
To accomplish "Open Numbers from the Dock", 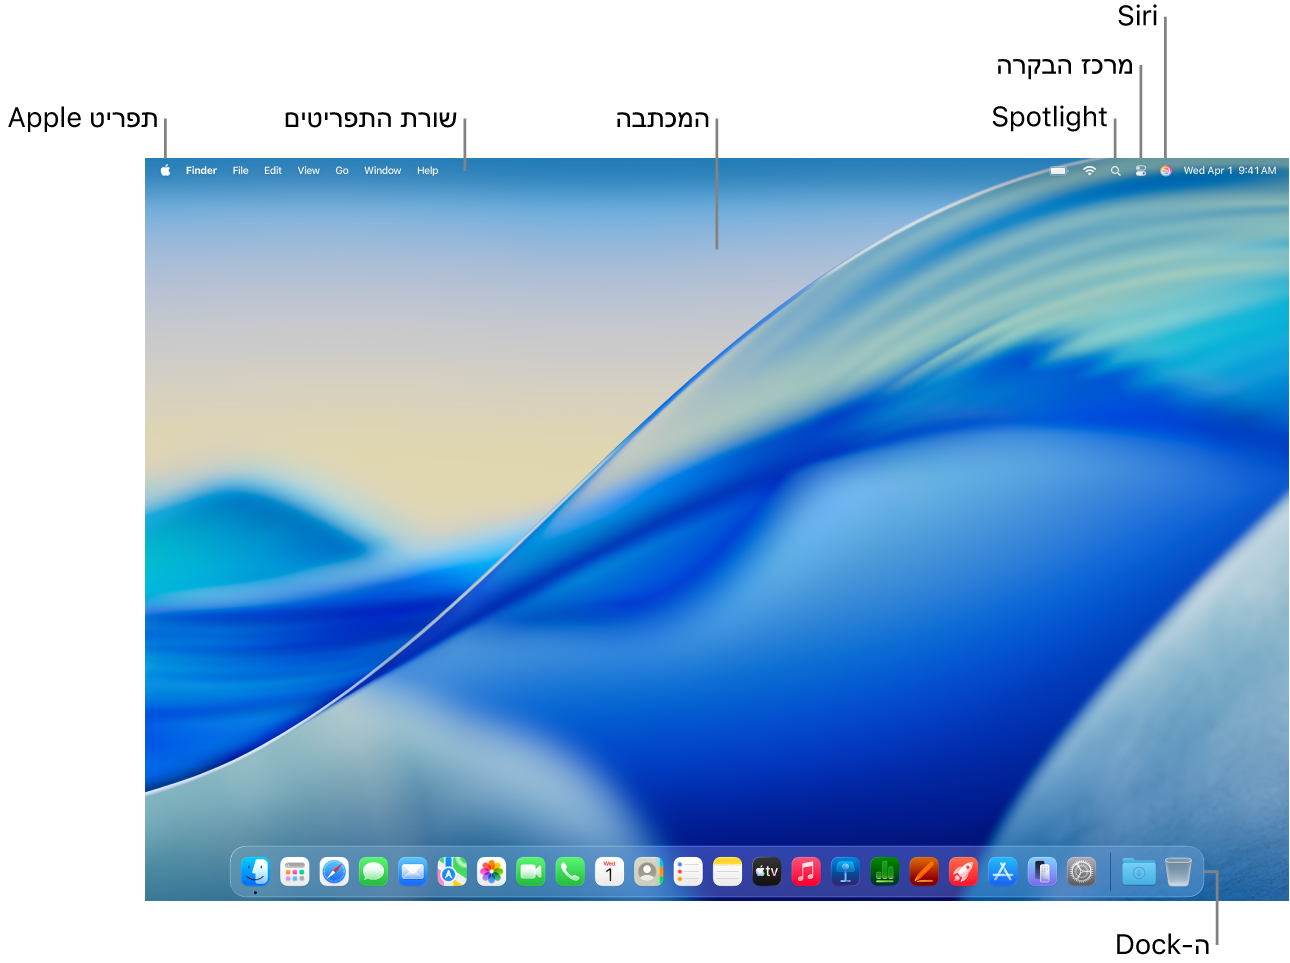I will (x=884, y=871).
